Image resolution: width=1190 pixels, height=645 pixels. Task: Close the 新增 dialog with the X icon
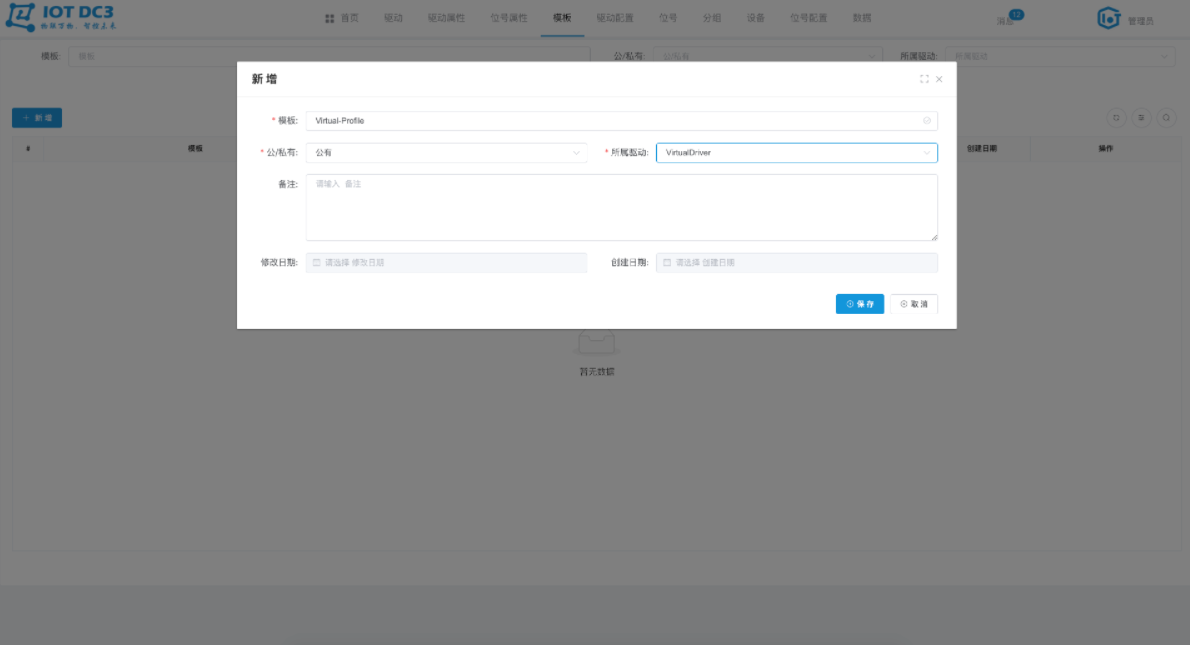pos(939,79)
